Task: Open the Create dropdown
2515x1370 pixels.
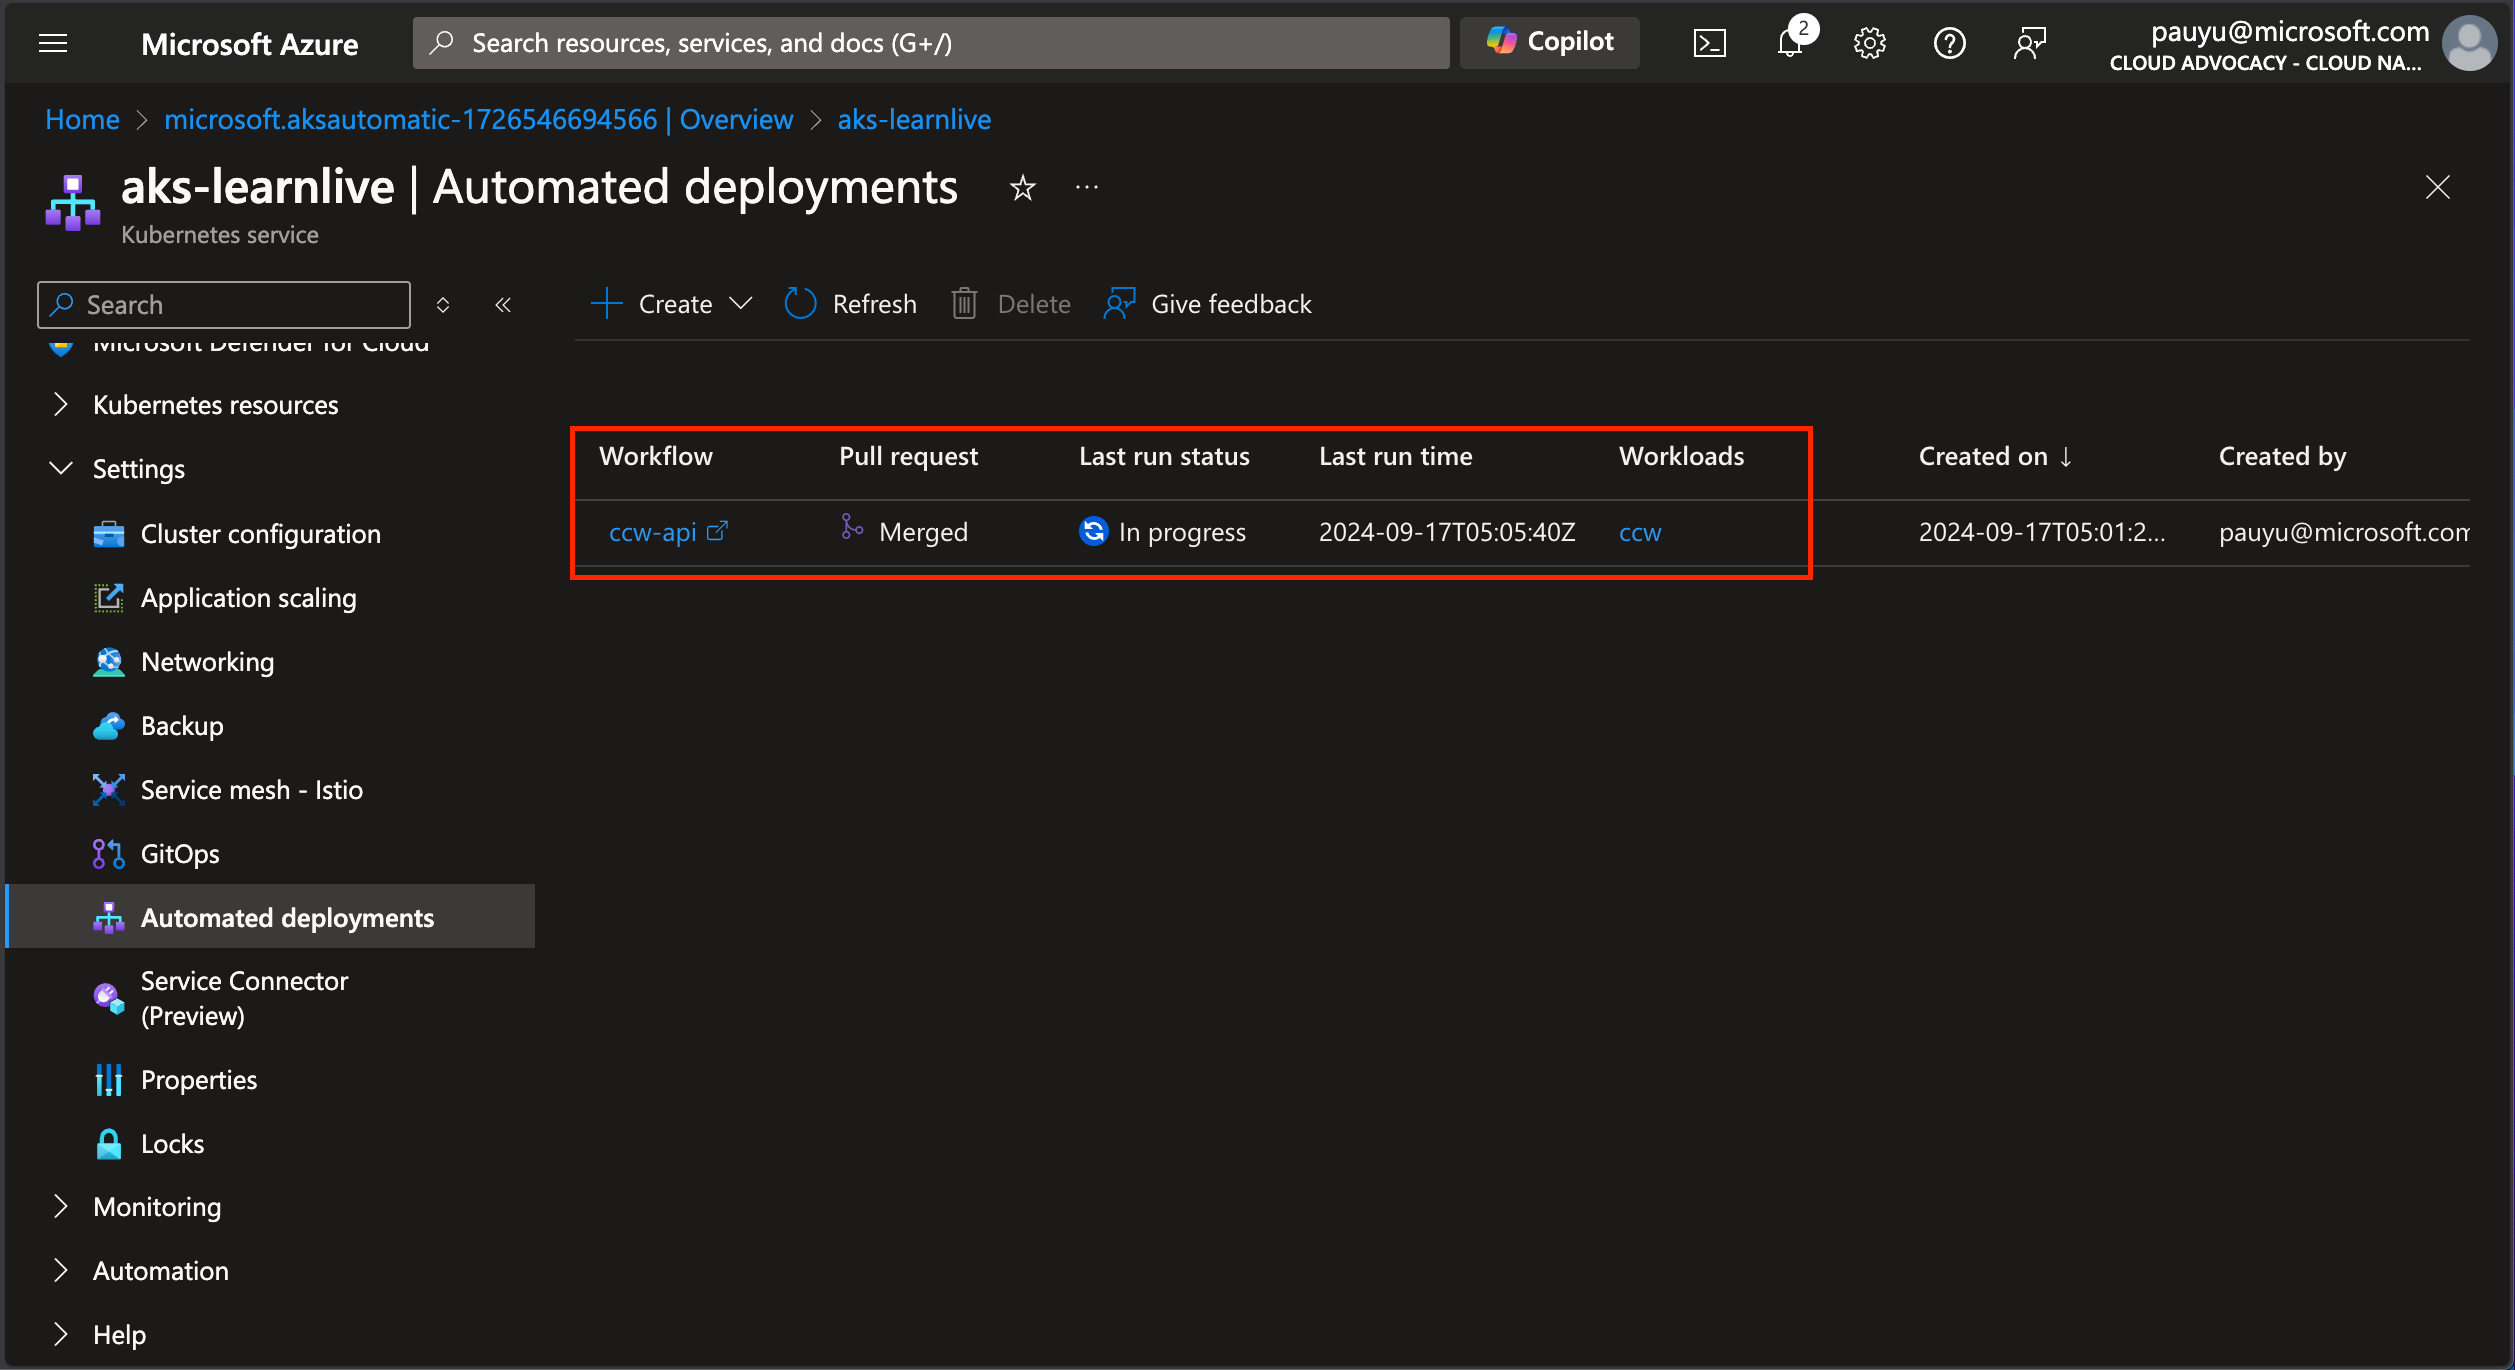Action: (x=672, y=304)
